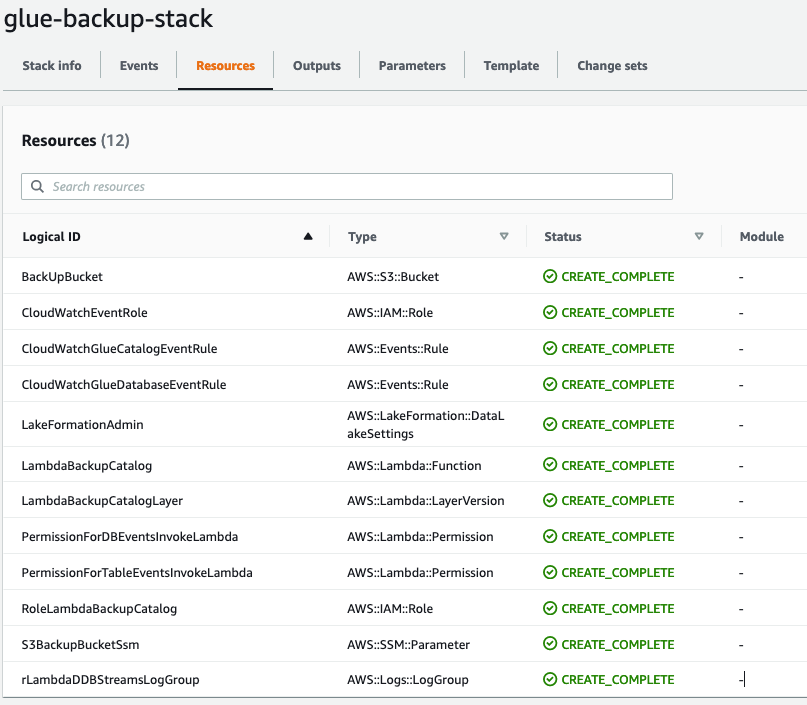807x705 pixels.
Task: Click BackUpBucket green status check icon
Action: click(x=550, y=277)
